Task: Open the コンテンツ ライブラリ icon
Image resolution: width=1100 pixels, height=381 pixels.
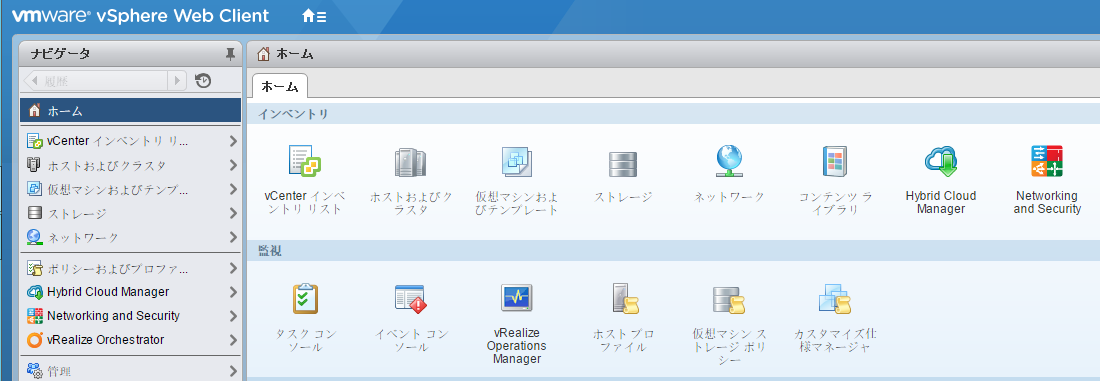Action: coord(835,161)
